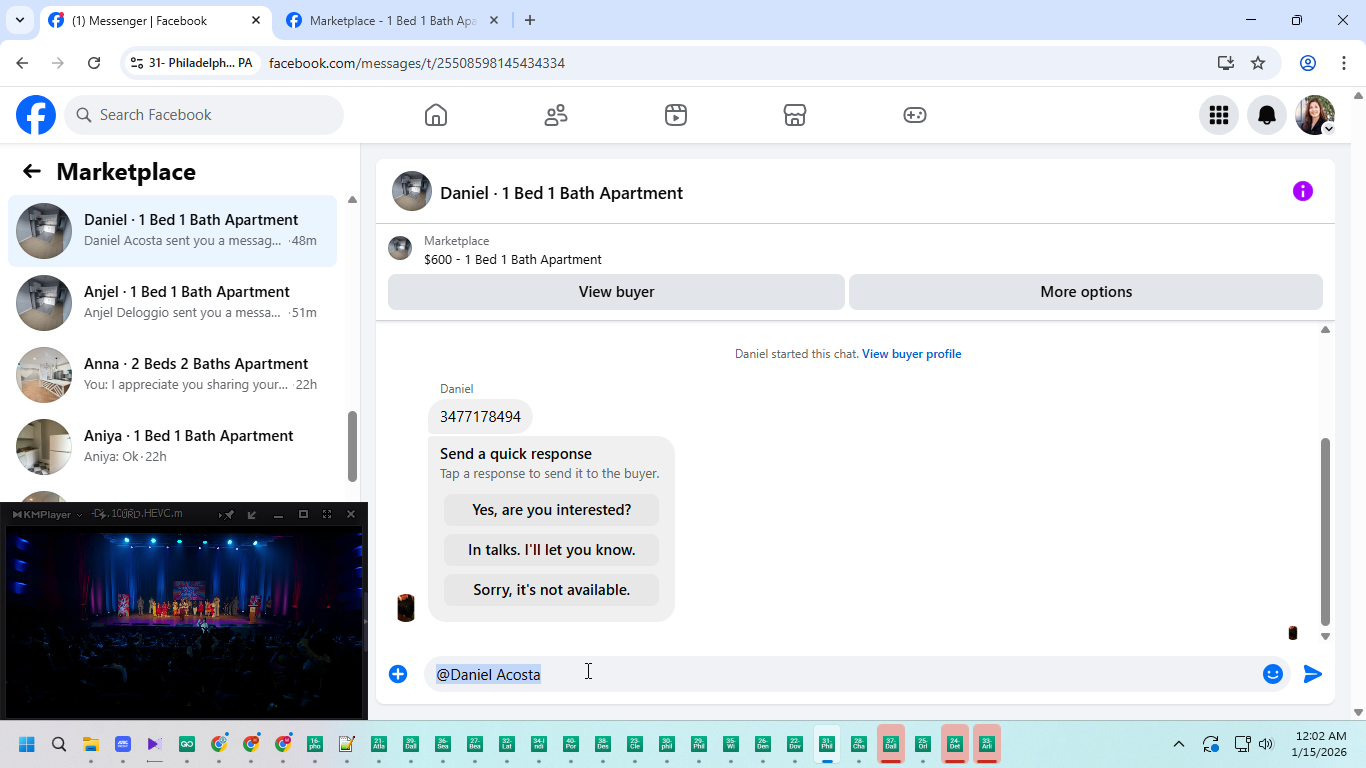Click the install app icon in address bar
This screenshot has height=768, width=1366.
(x=1226, y=63)
